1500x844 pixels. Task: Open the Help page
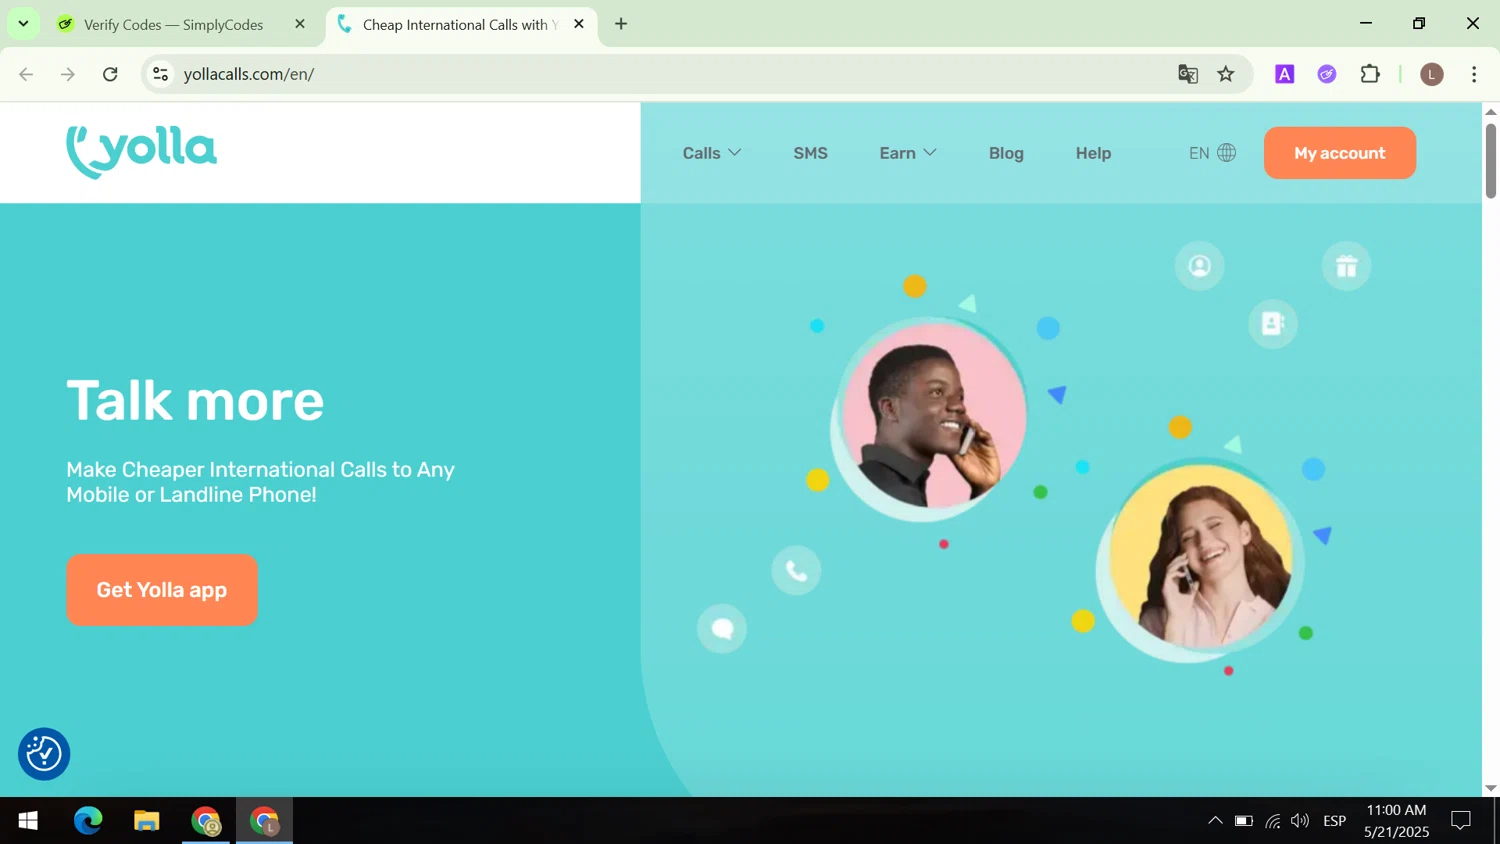1093,153
